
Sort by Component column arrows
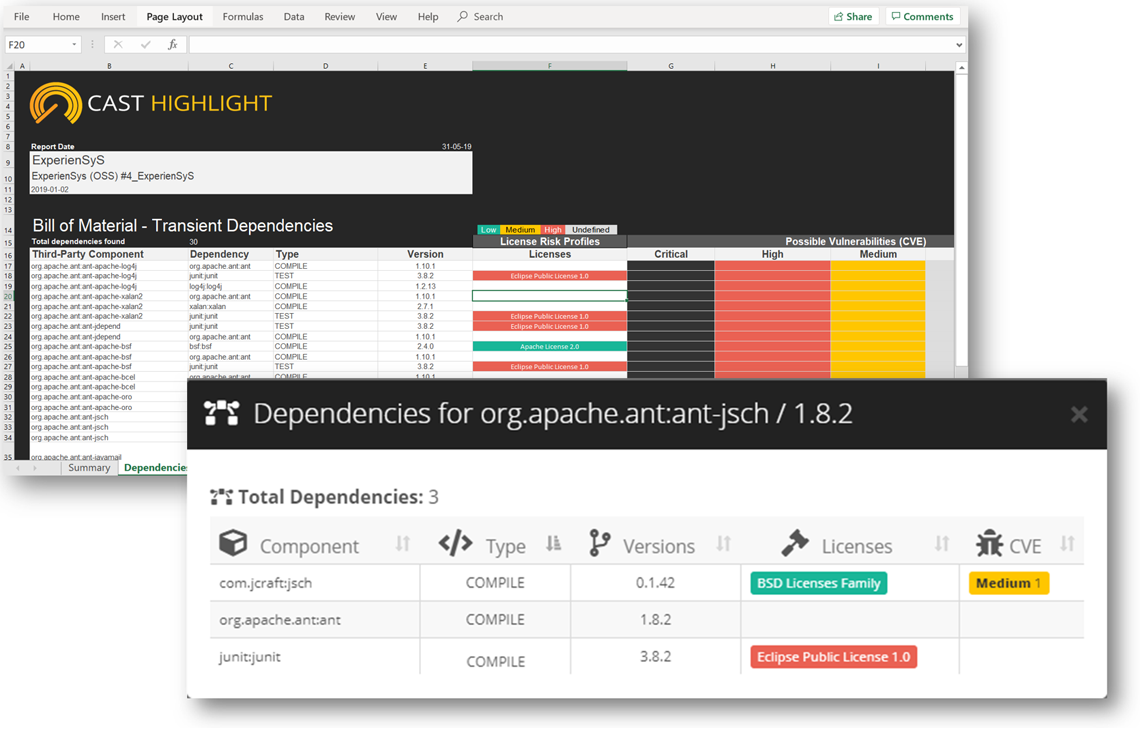click(403, 544)
